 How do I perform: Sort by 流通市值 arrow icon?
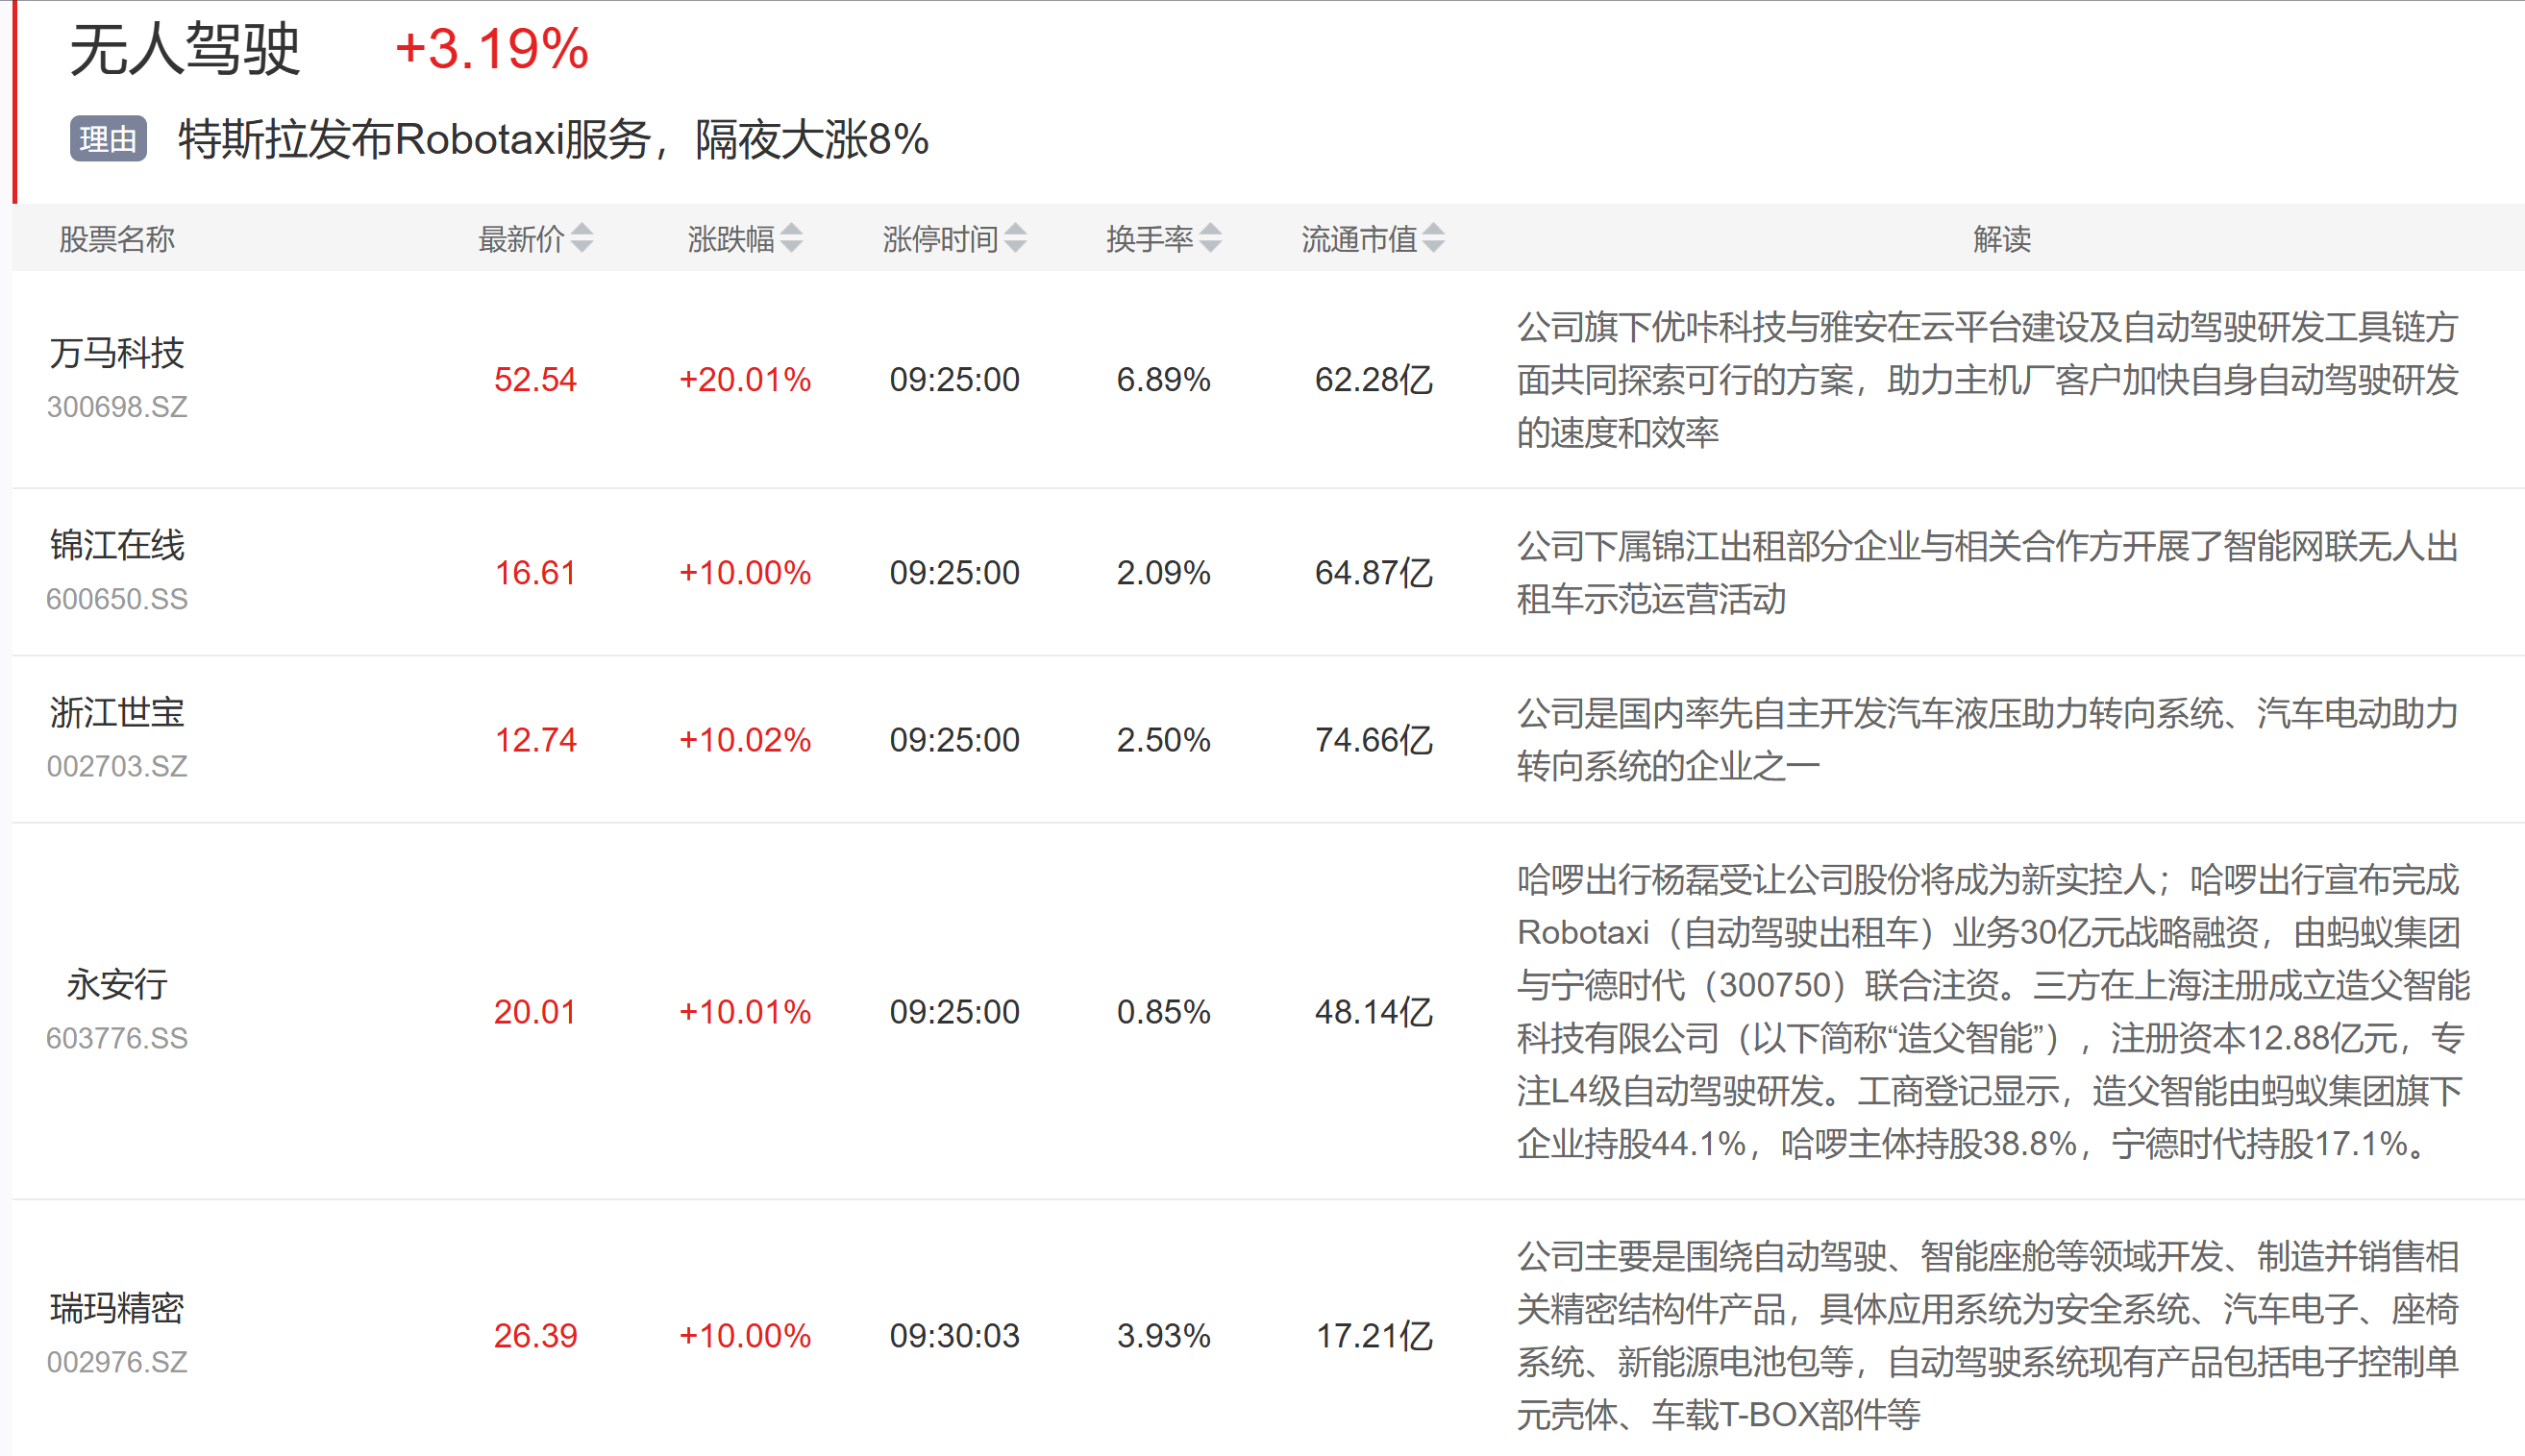point(1433,238)
